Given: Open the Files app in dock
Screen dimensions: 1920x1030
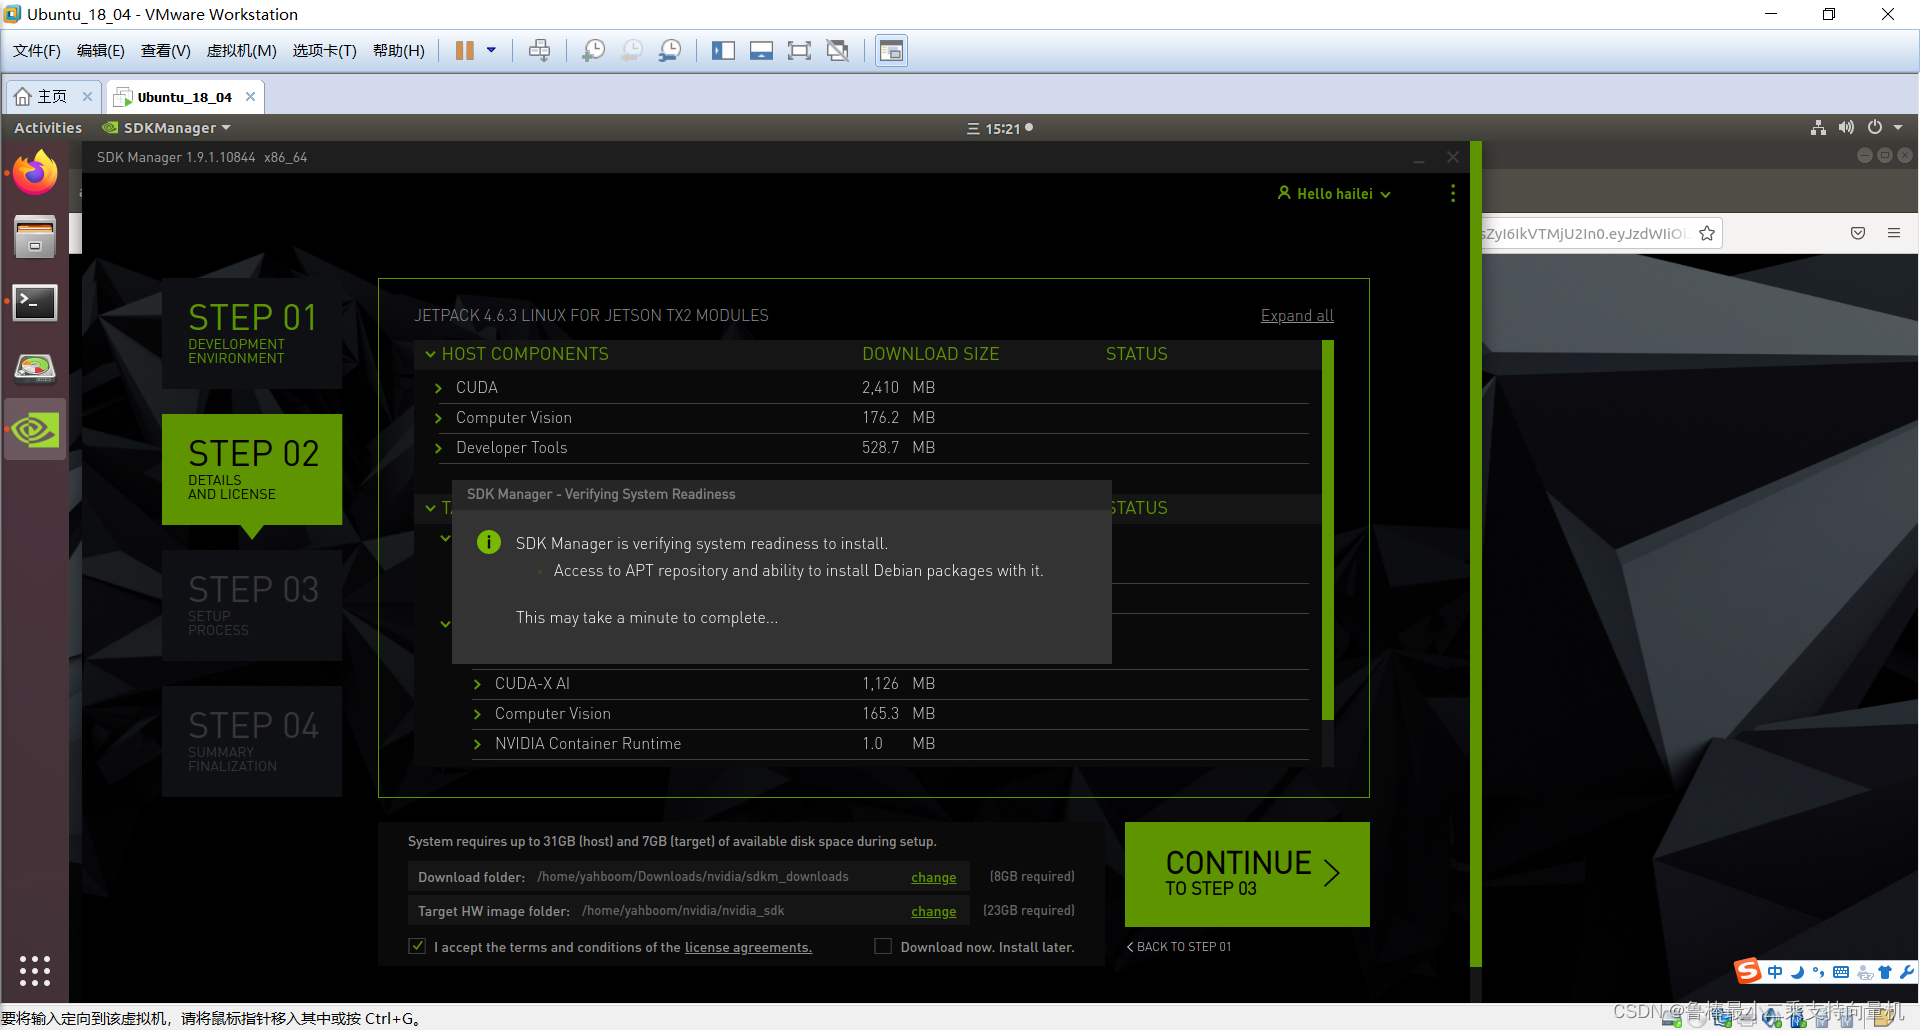Looking at the screenshot, I should click(35, 236).
